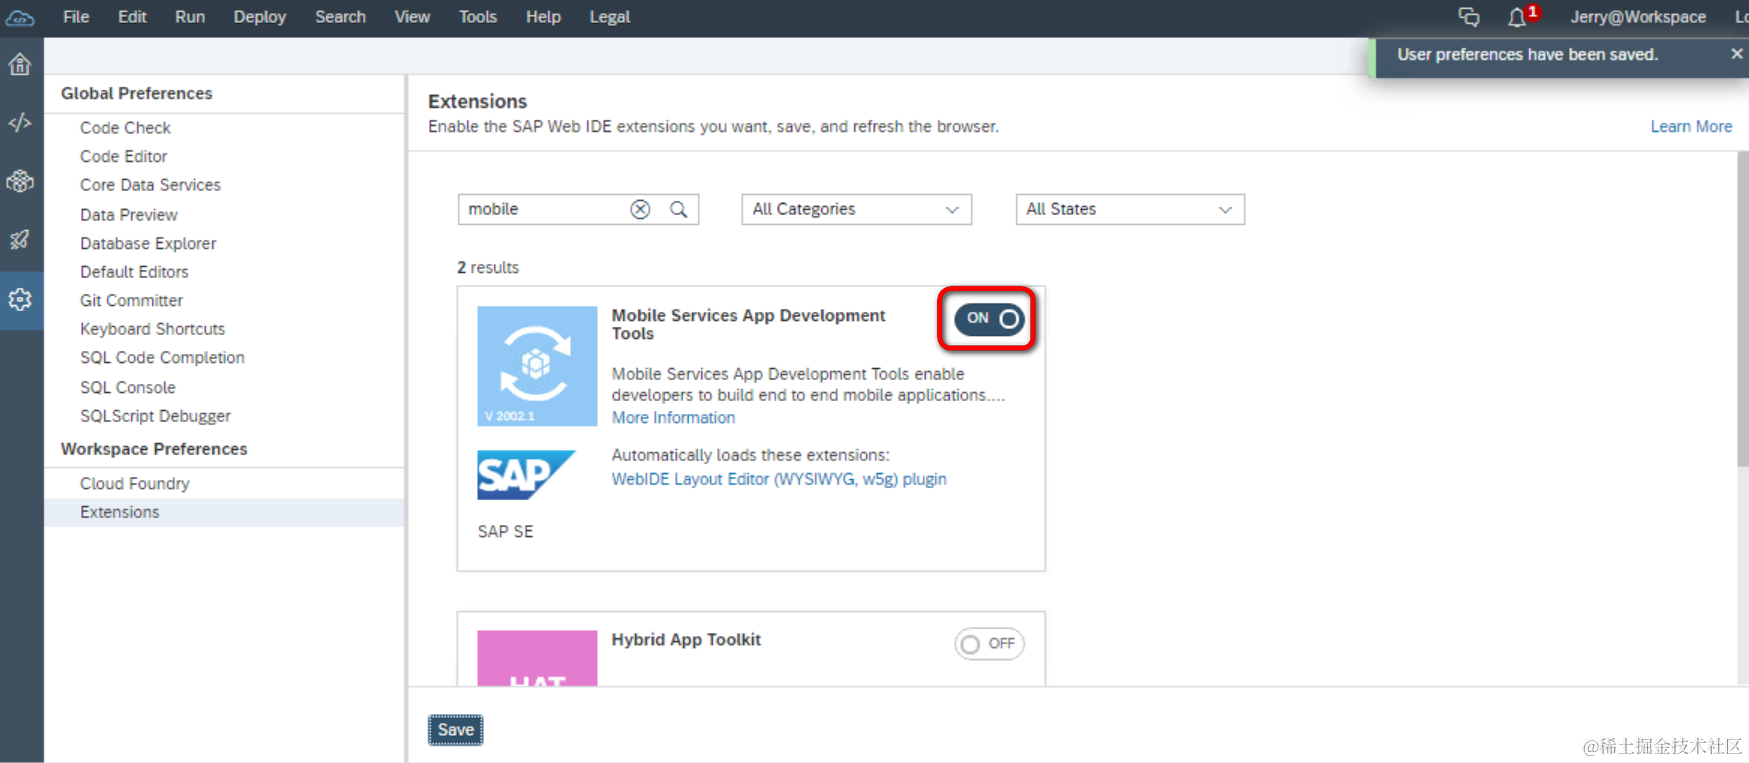The width and height of the screenshot is (1749, 763).
Task: Select Data Preview preference
Action: (128, 215)
